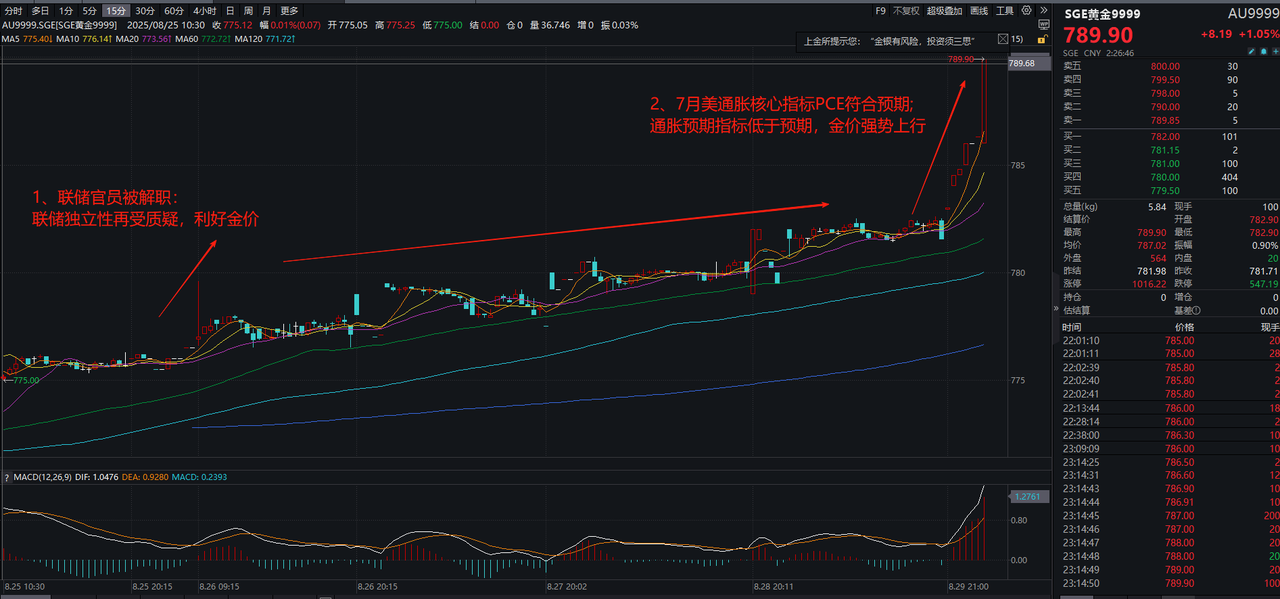This screenshot has width=1280, height=599.
Task: Open MACD indicator help question mark
Action: tap(7, 477)
